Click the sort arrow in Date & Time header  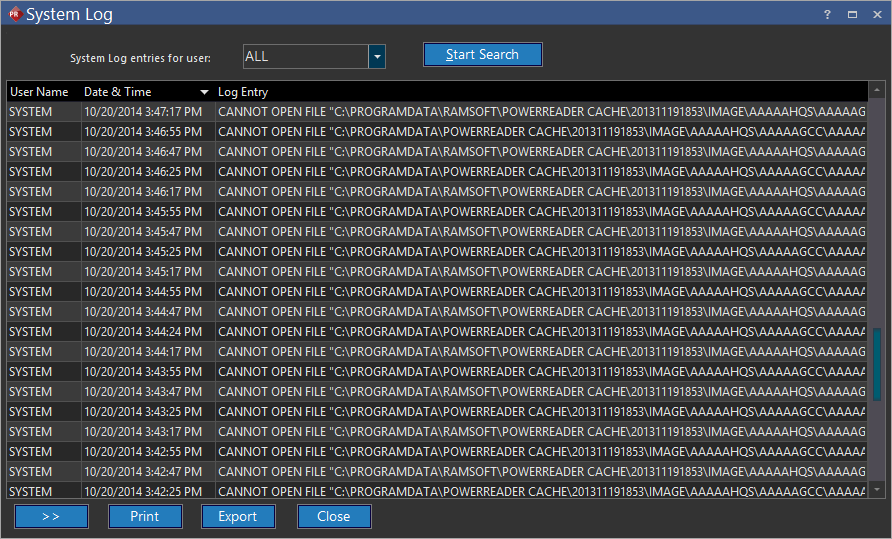coord(205,92)
